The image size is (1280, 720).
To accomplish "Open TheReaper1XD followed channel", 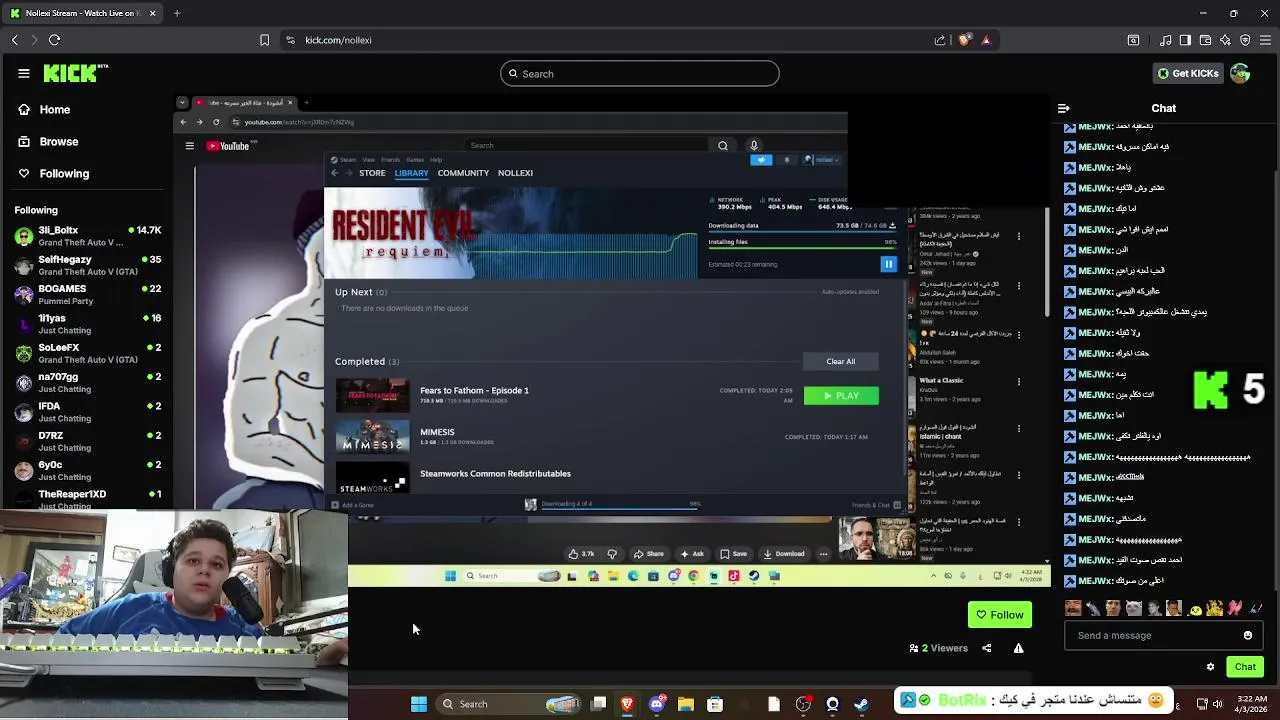I will click(88, 499).
